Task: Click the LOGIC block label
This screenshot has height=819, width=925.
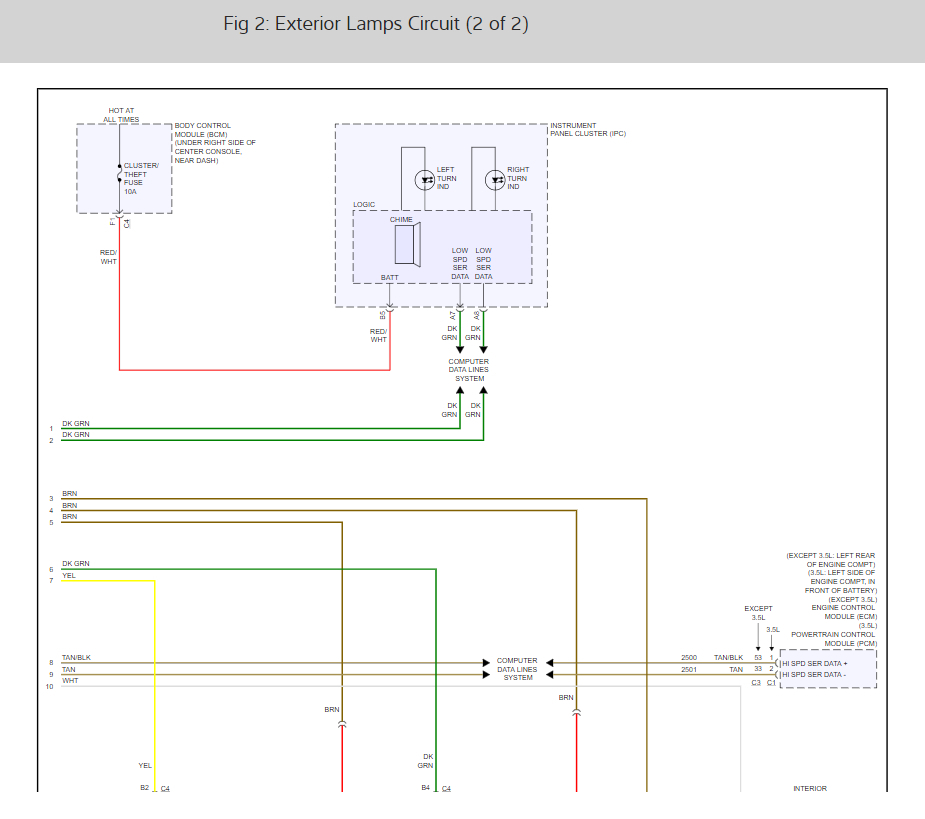Action: pyautogui.click(x=364, y=205)
